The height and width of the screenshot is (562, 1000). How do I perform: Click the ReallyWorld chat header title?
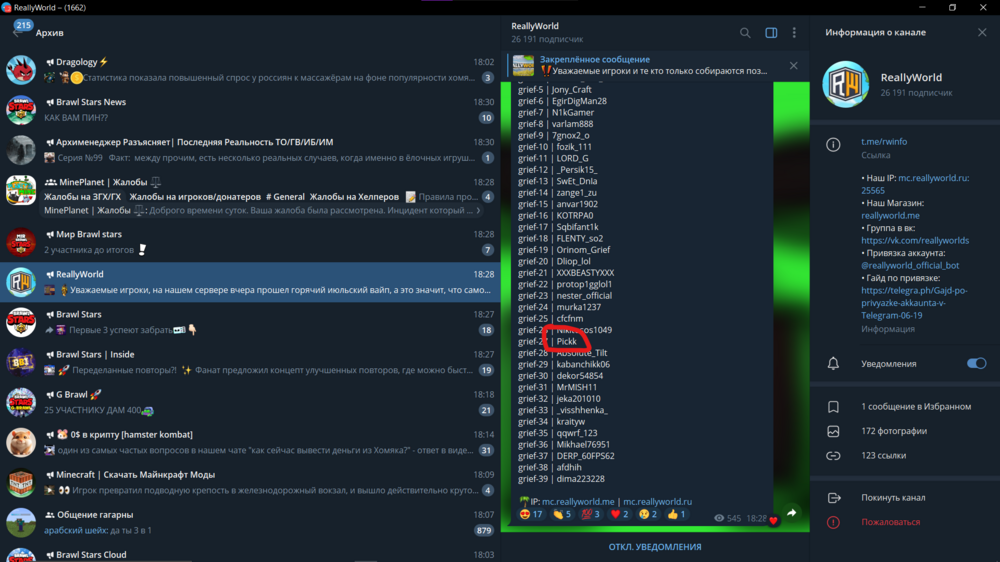pyautogui.click(x=535, y=26)
